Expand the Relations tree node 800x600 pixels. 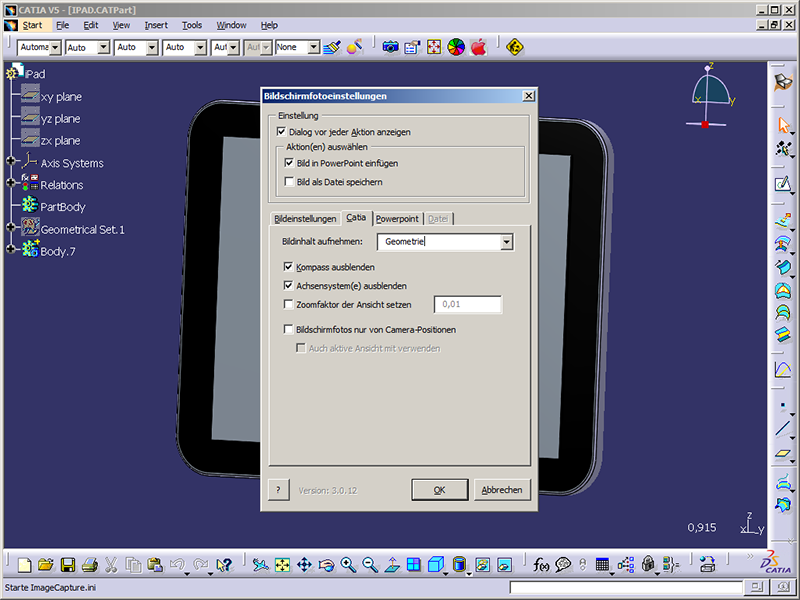coord(10,183)
